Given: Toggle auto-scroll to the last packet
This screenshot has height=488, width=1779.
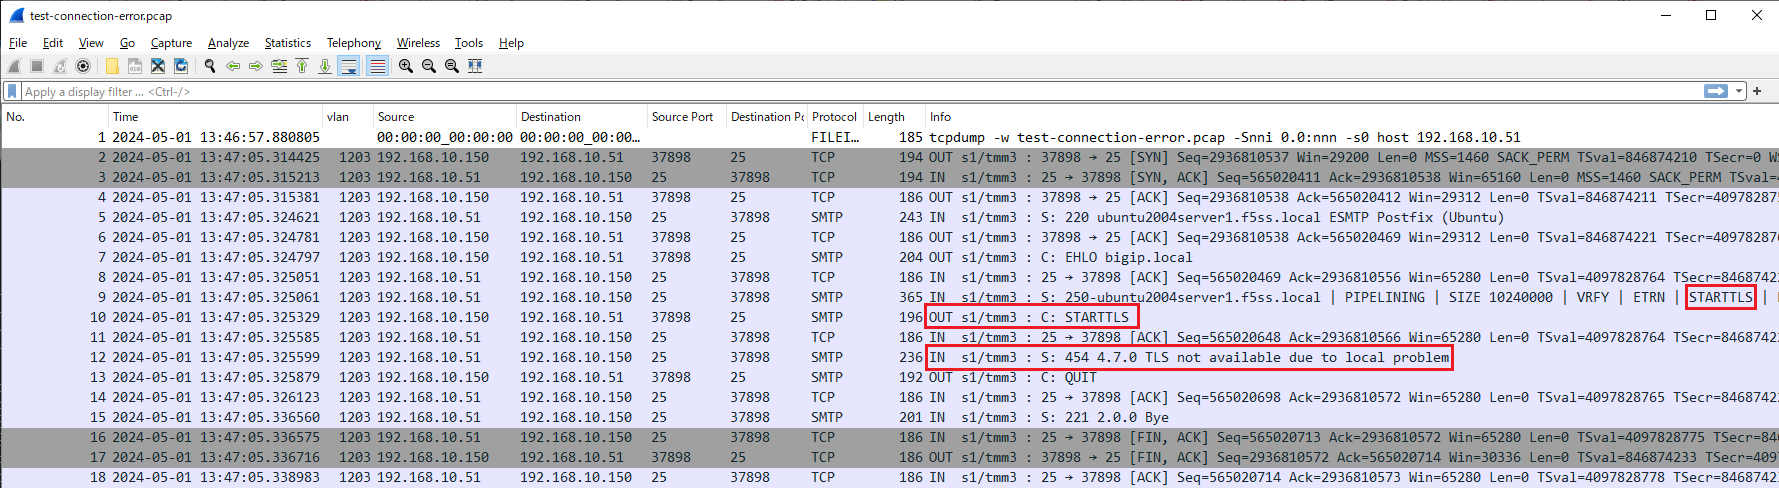Looking at the screenshot, I should [349, 66].
